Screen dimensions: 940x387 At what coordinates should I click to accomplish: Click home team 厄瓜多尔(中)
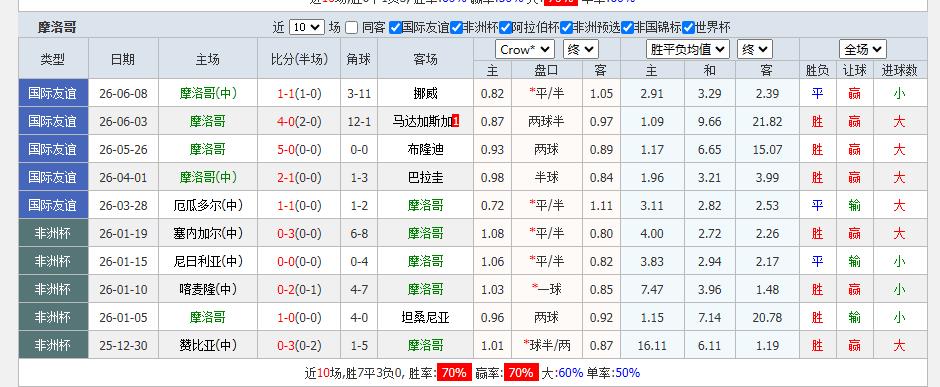208,205
